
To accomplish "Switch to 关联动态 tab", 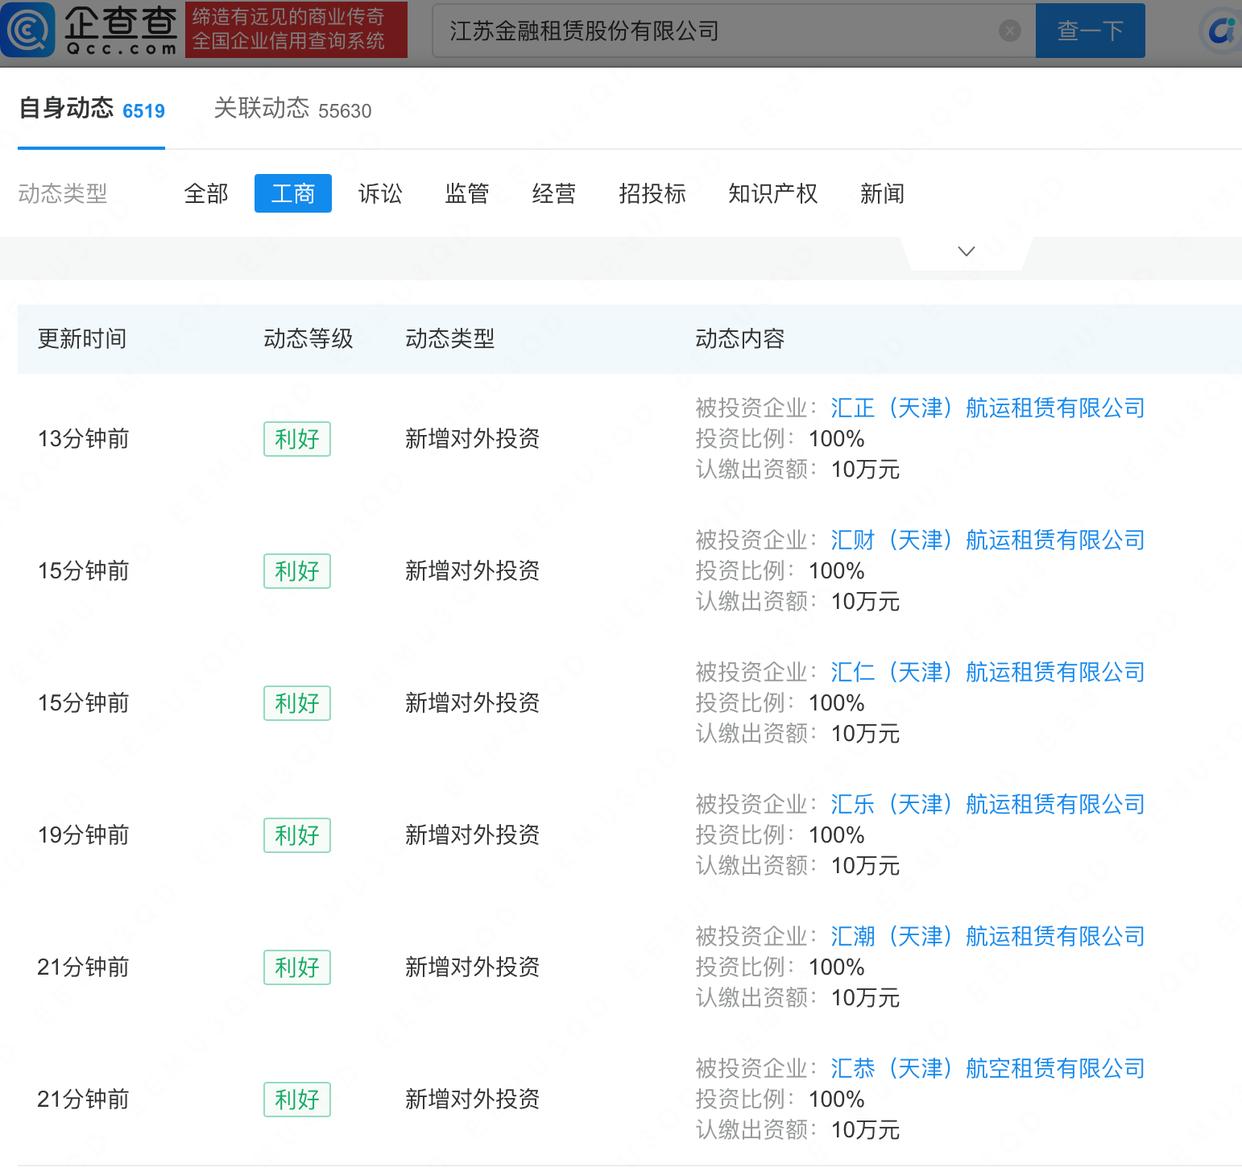I will click(x=292, y=109).
